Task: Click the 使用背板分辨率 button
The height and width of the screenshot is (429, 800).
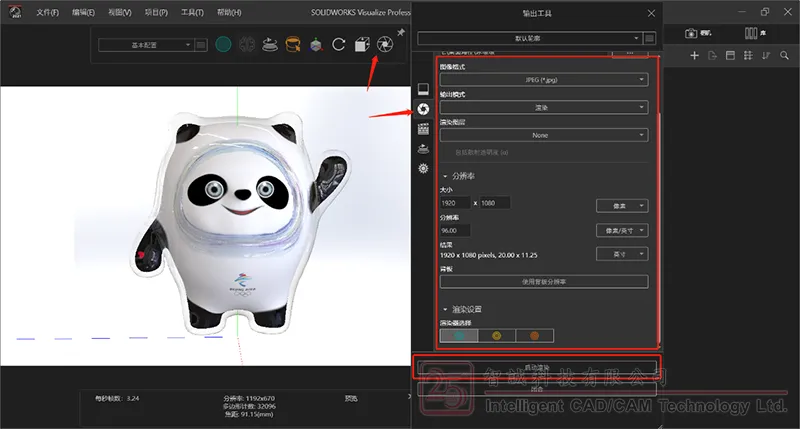Action: tap(544, 282)
